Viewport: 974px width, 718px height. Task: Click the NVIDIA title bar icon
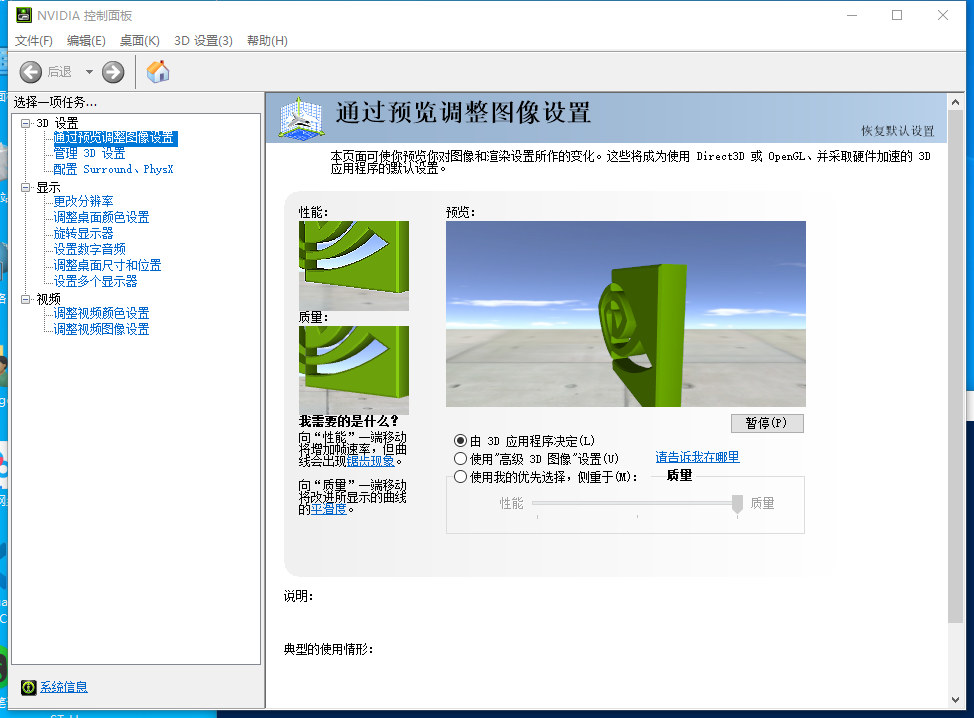(x=27, y=14)
